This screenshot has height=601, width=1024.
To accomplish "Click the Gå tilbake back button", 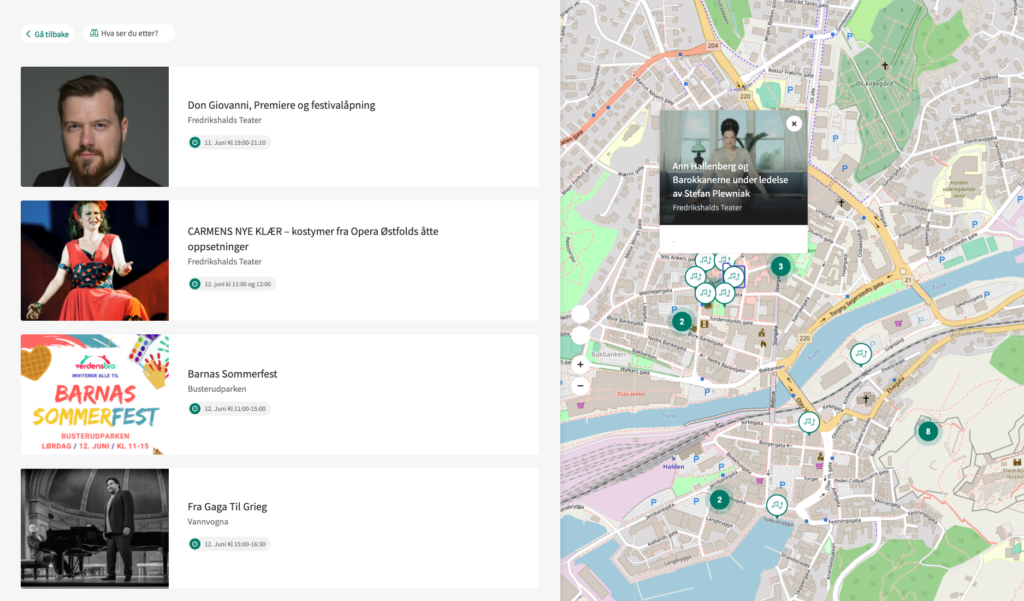I will coord(47,34).
